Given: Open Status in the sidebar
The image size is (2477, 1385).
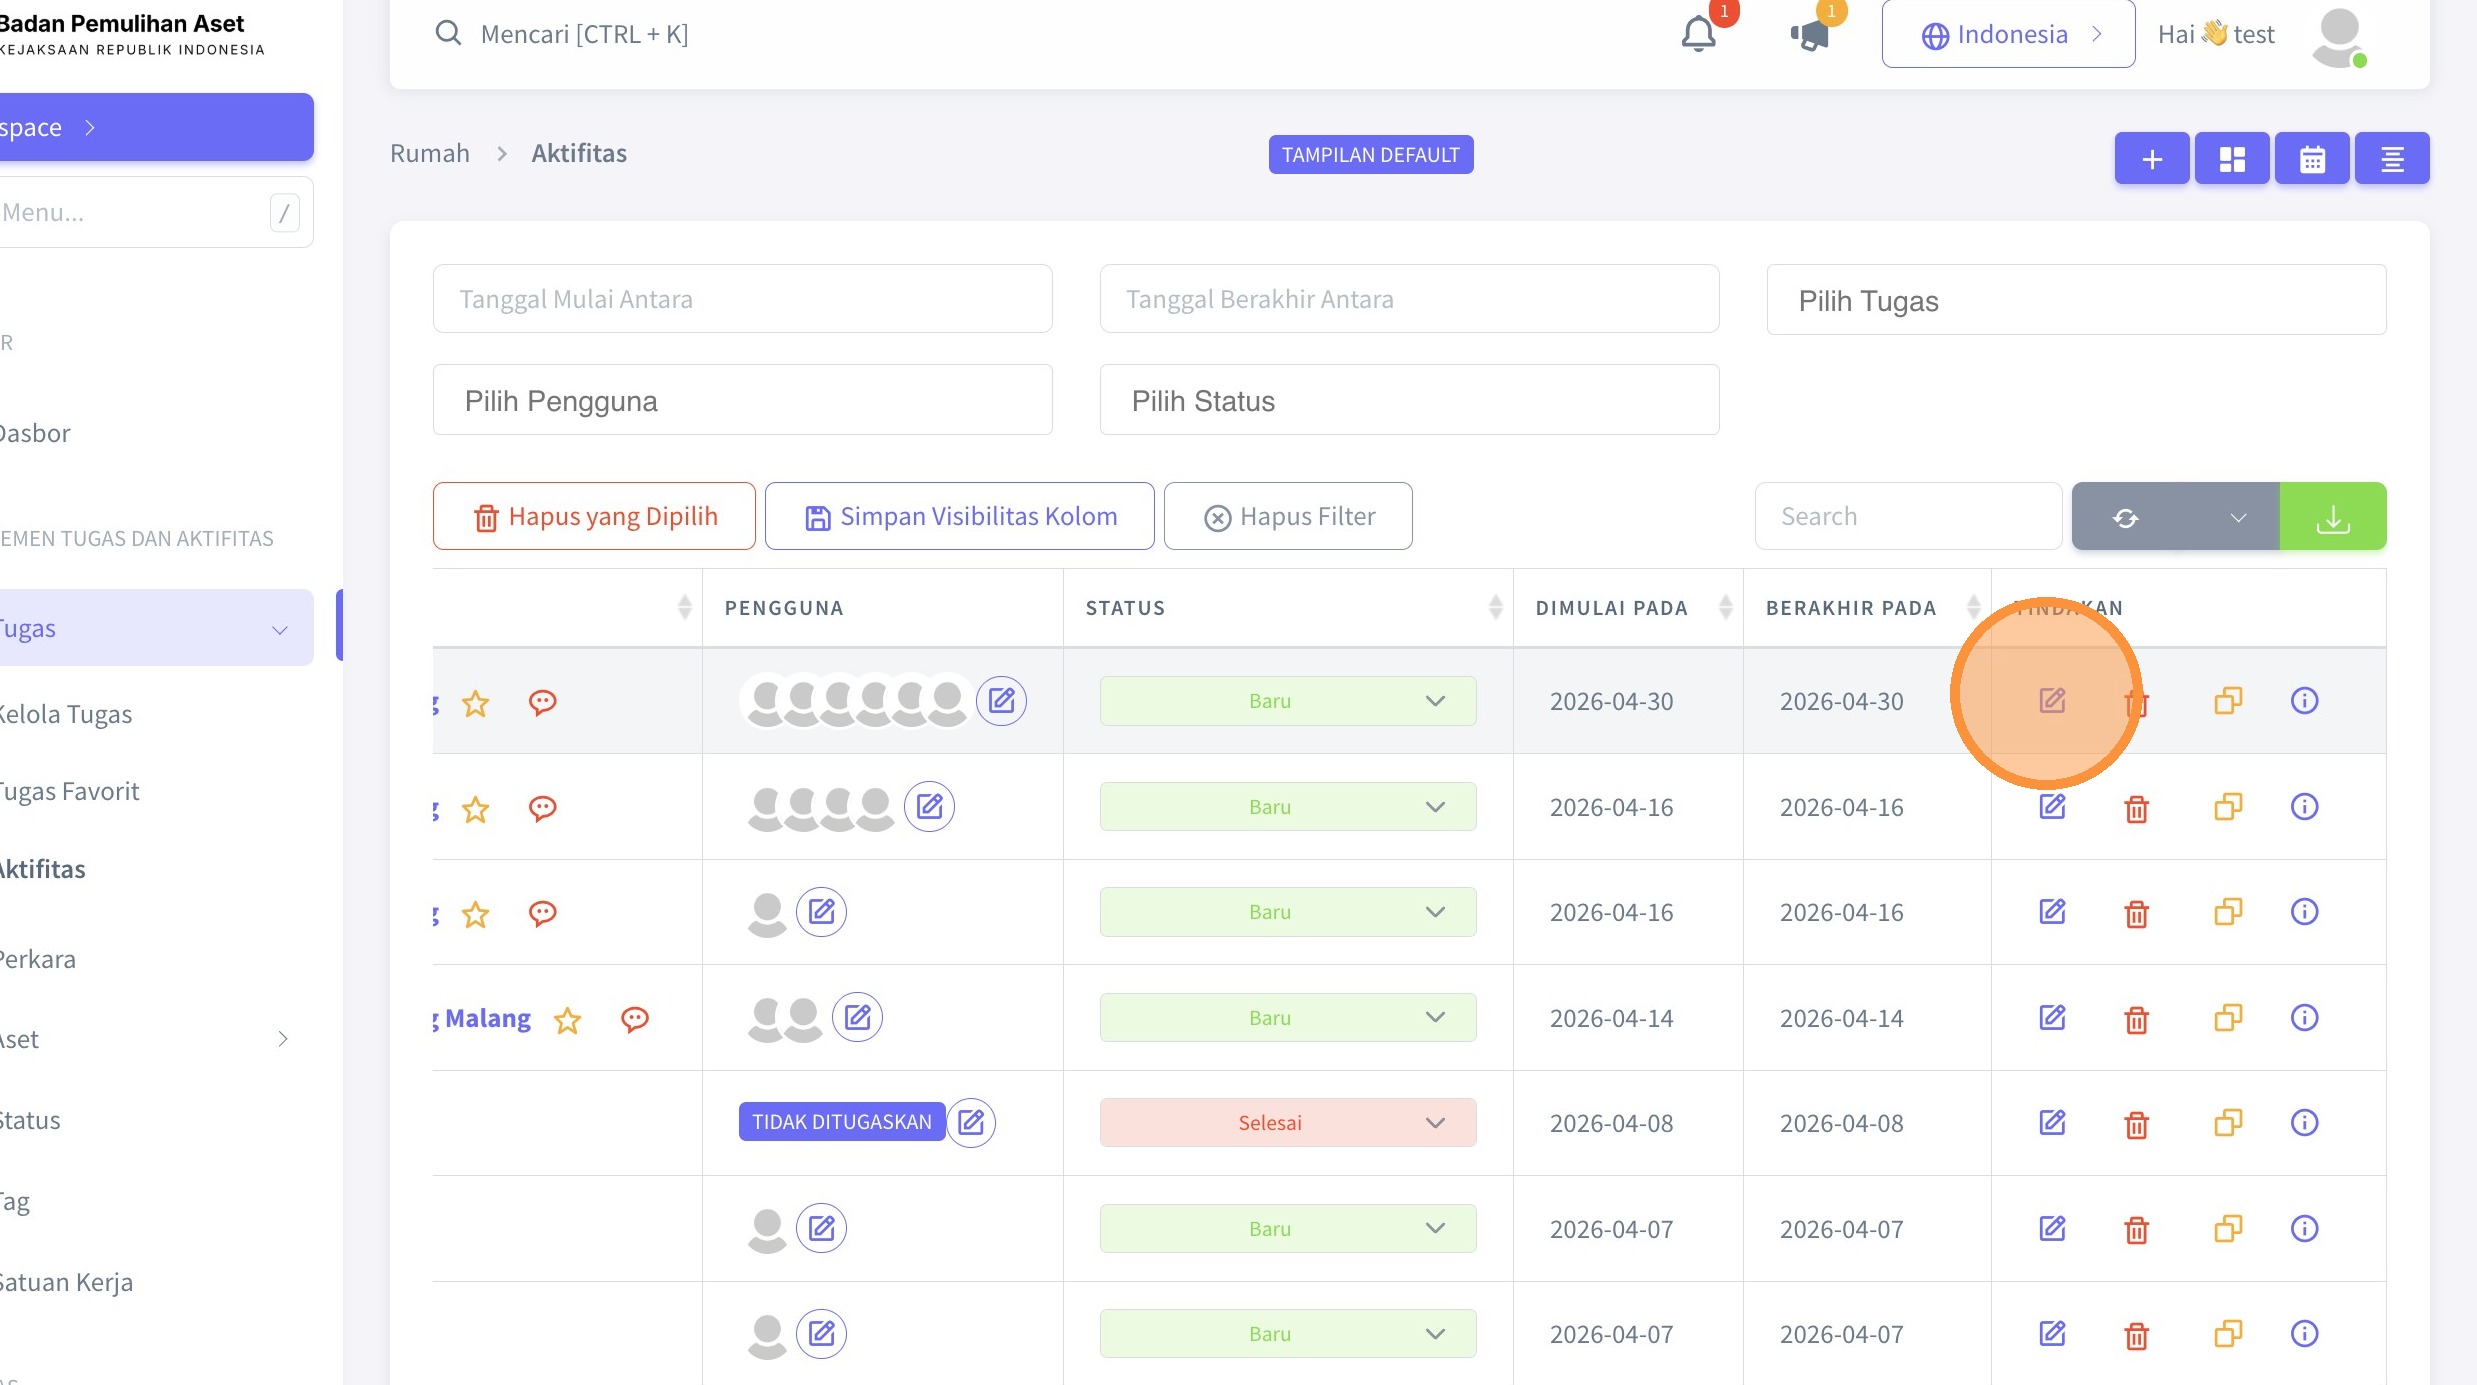Looking at the screenshot, I should pyautogui.click(x=30, y=1121).
